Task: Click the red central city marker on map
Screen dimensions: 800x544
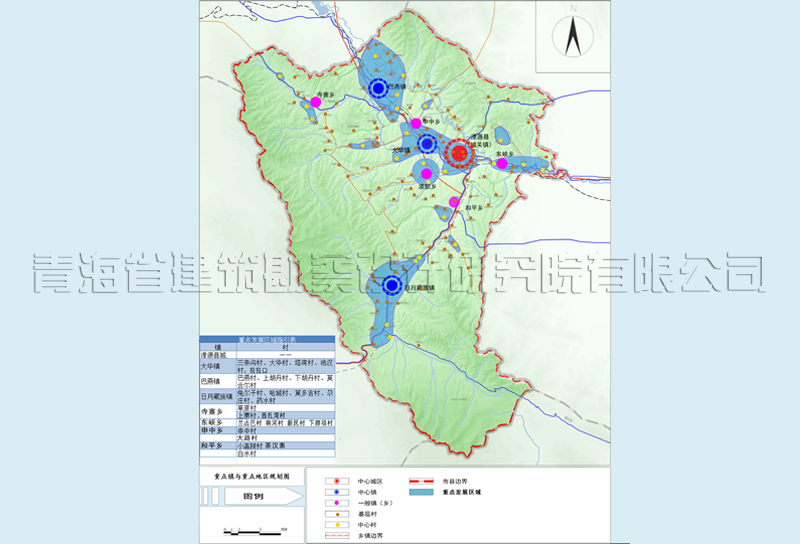Action: [x=459, y=153]
